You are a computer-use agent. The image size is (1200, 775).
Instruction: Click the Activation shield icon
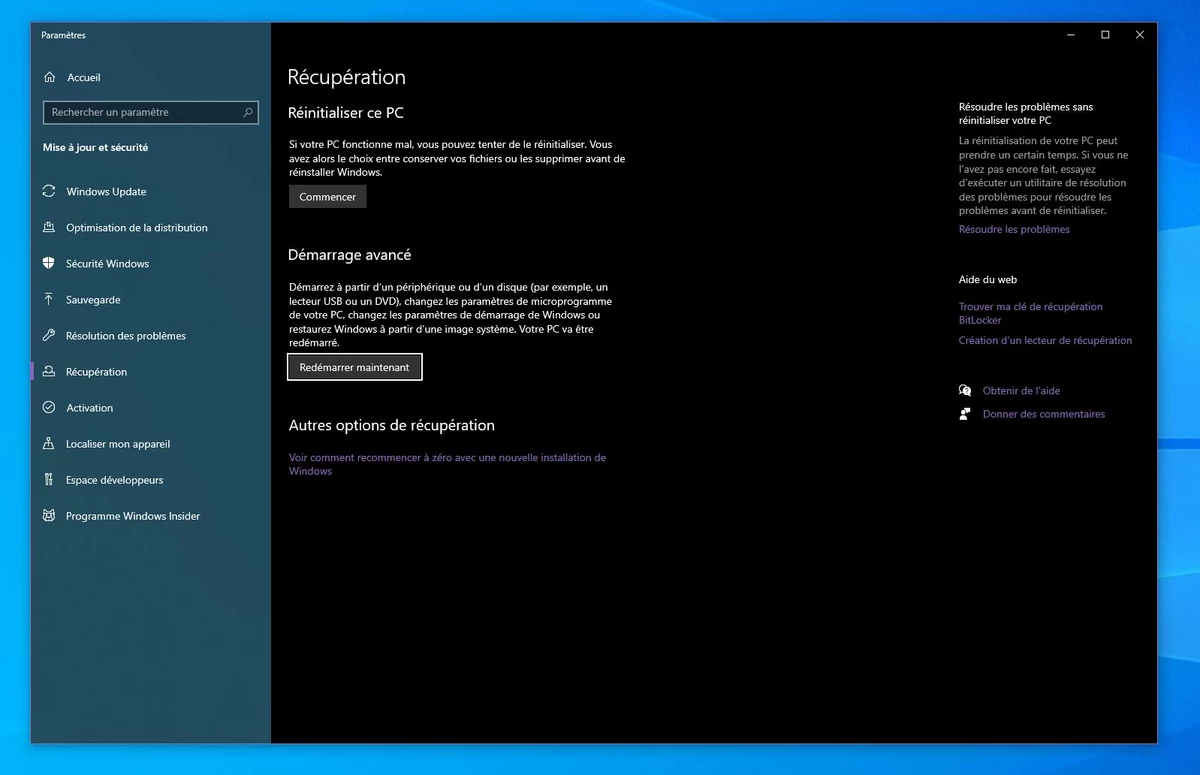tap(48, 407)
